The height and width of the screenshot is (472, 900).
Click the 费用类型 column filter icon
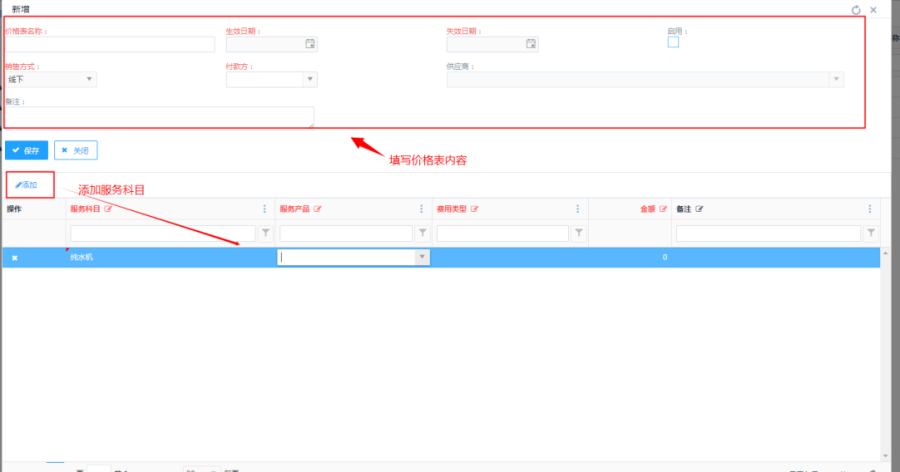(x=578, y=233)
